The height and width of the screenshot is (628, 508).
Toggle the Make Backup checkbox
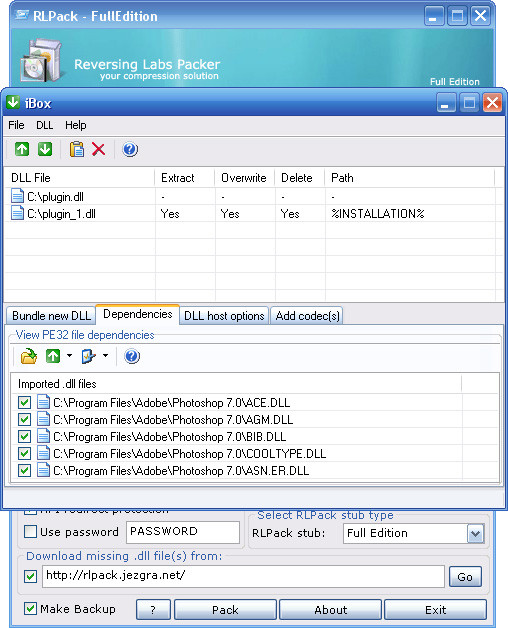[30, 609]
